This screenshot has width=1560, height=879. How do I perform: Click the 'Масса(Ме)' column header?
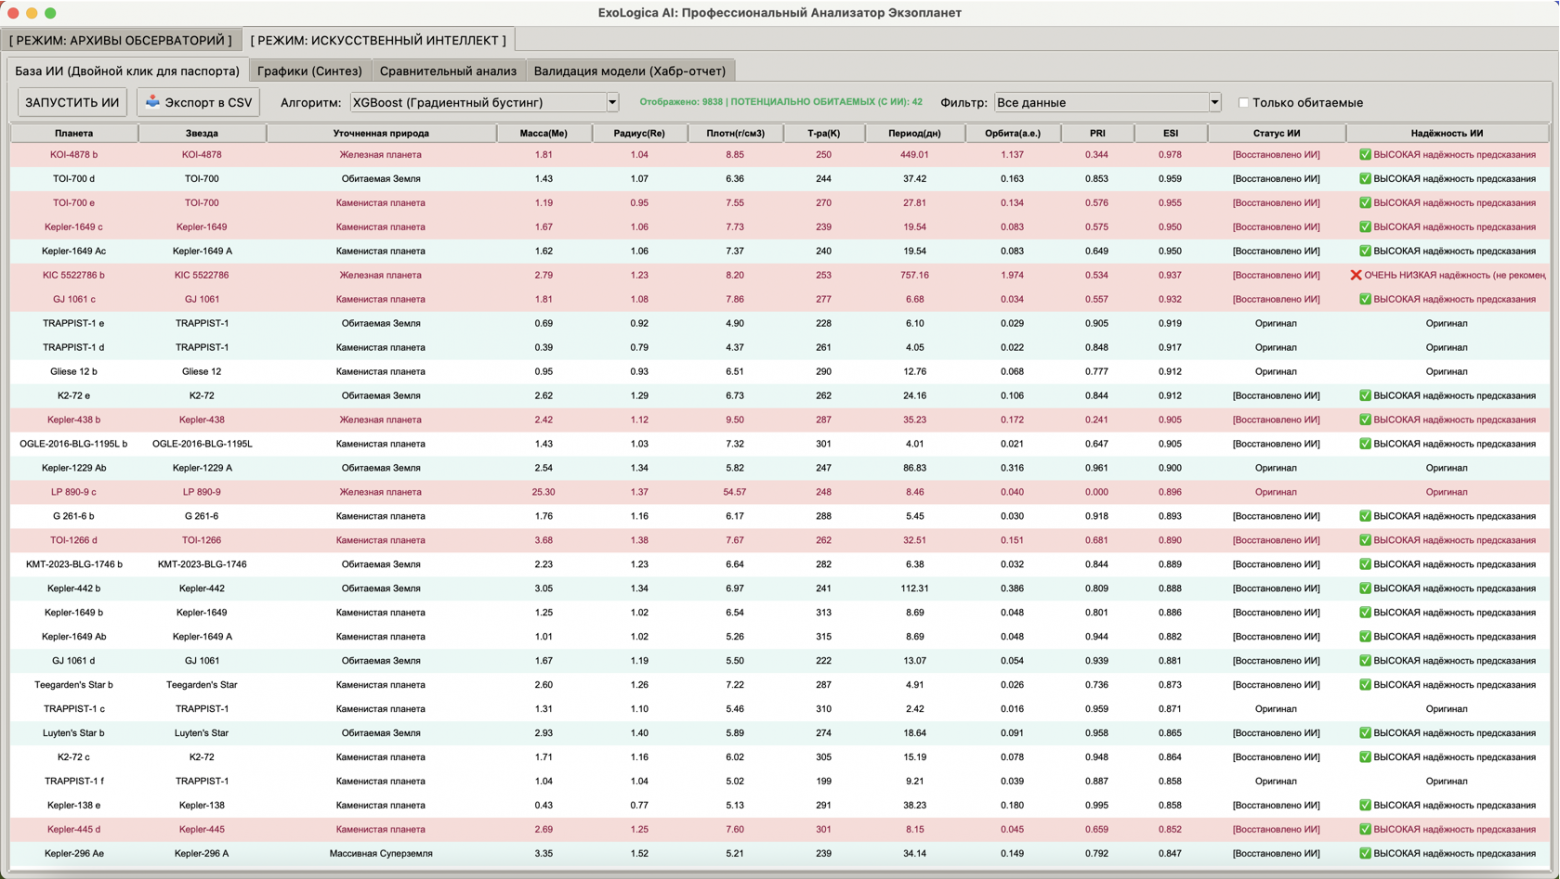(543, 133)
